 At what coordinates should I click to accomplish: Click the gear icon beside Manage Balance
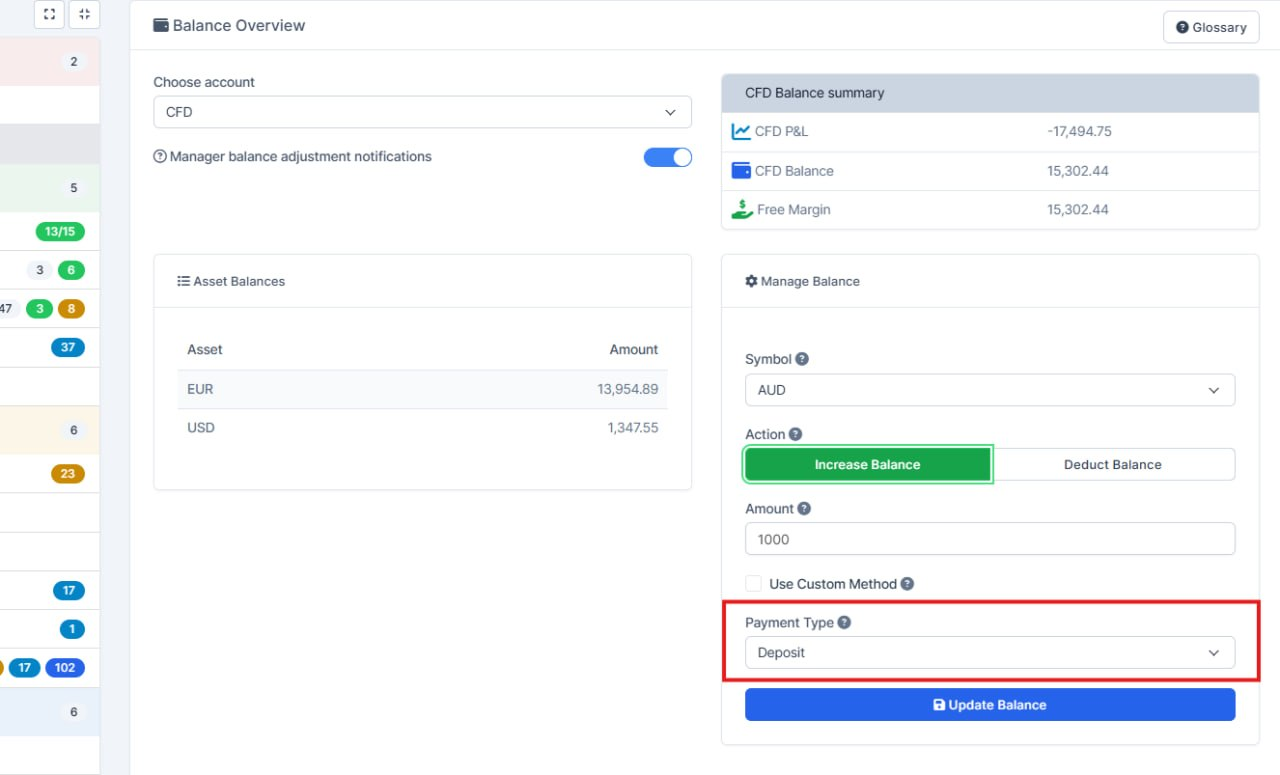[751, 281]
